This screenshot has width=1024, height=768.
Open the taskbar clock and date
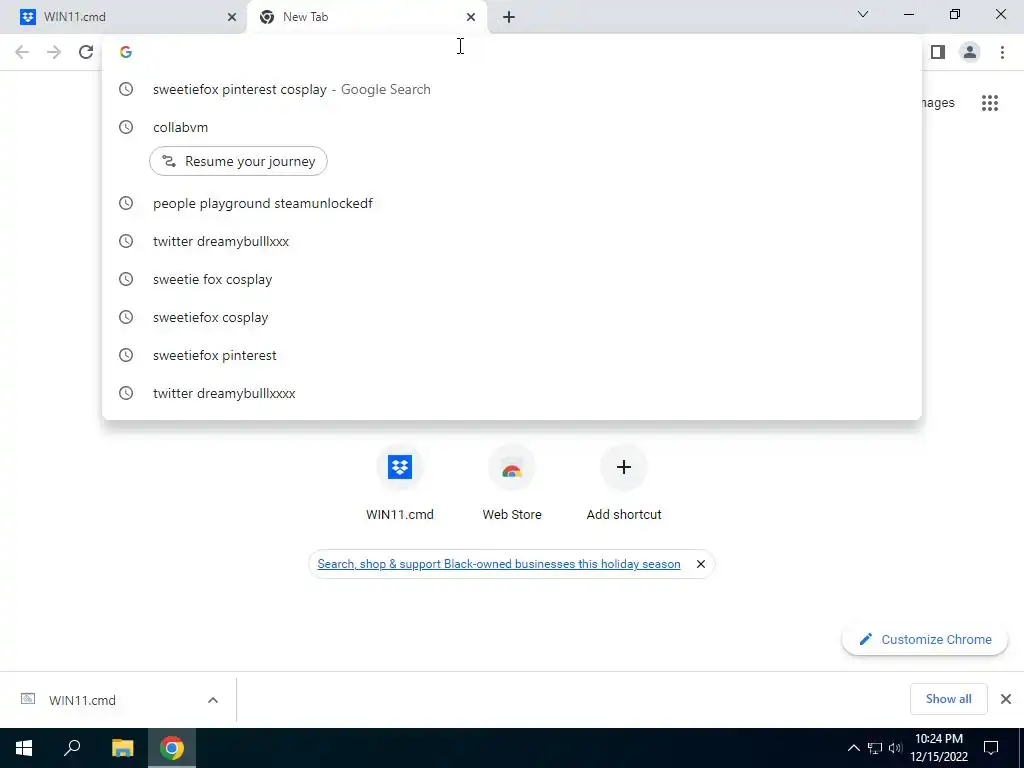click(938, 748)
